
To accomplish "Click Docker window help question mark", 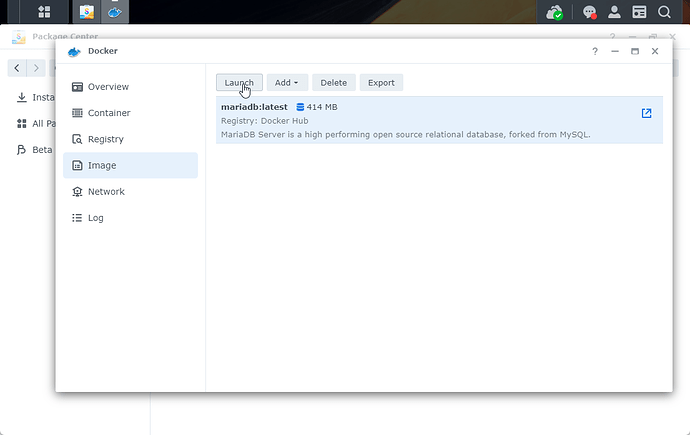I will point(598,52).
